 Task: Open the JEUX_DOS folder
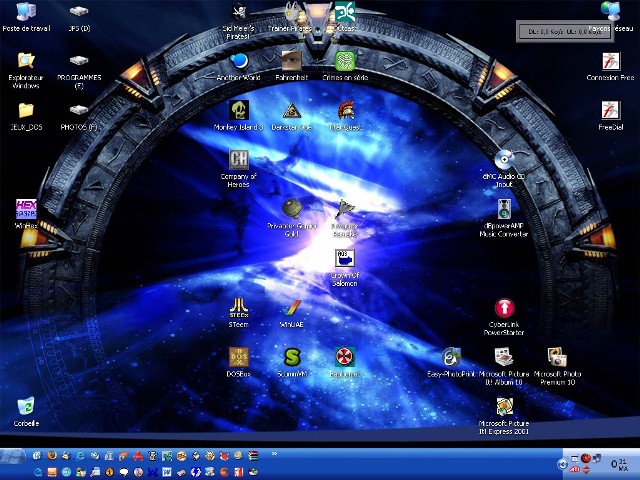pyautogui.click(x=26, y=116)
